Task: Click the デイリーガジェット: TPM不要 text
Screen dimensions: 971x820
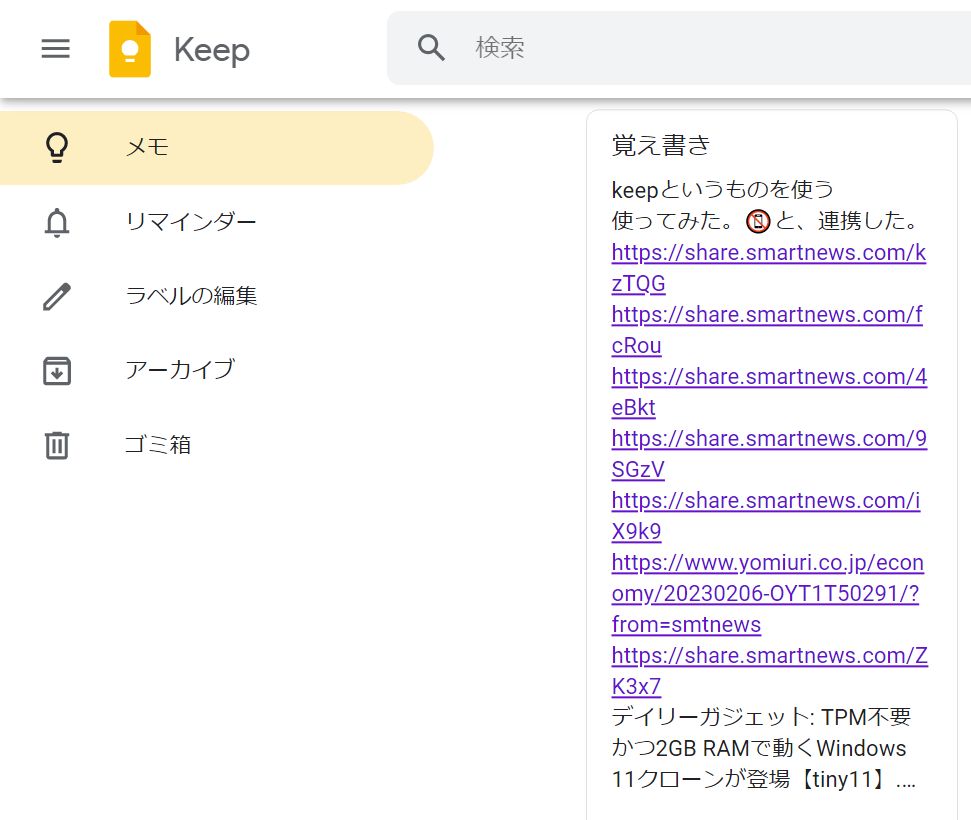Action: point(761,717)
